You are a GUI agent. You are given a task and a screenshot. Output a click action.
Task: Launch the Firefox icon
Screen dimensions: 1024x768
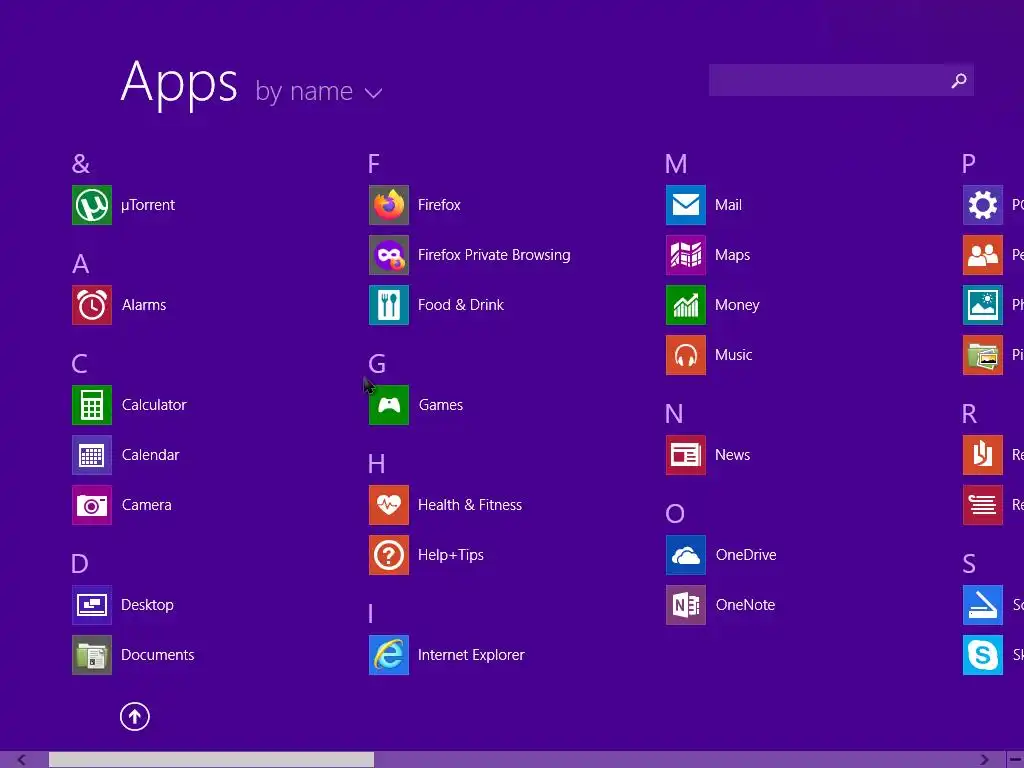pos(389,205)
